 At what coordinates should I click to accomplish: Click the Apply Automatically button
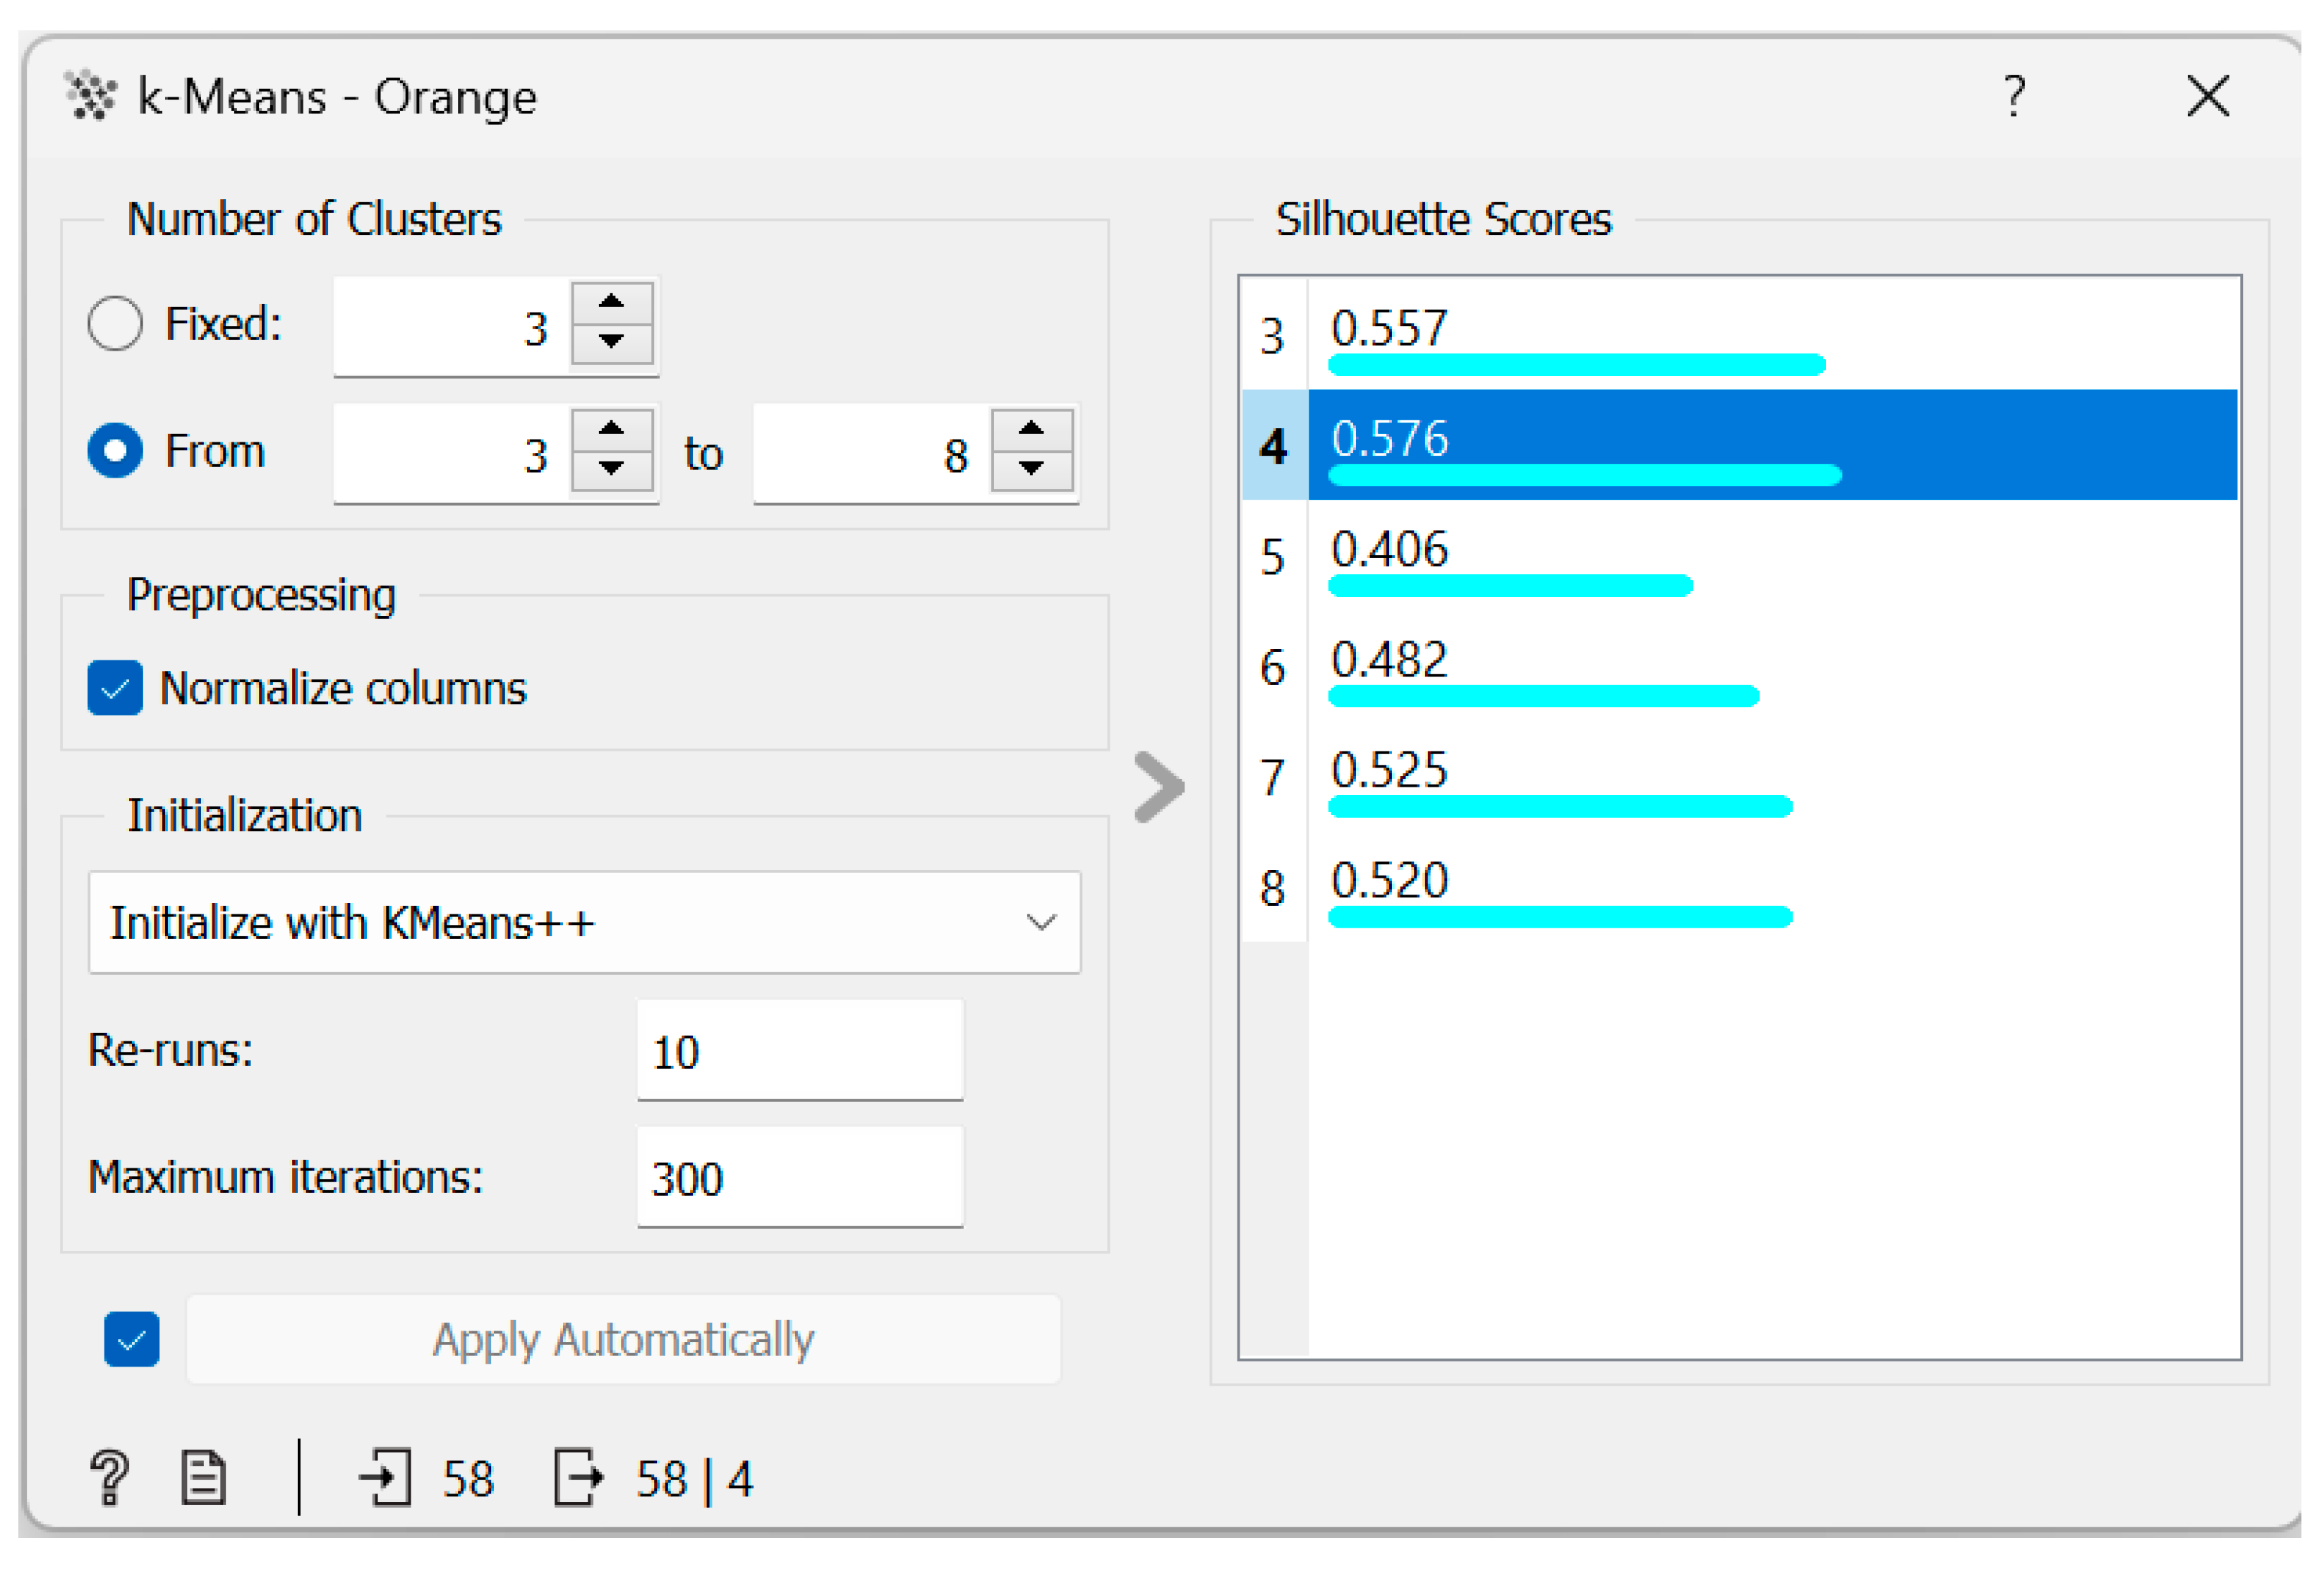tap(623, 1339)
